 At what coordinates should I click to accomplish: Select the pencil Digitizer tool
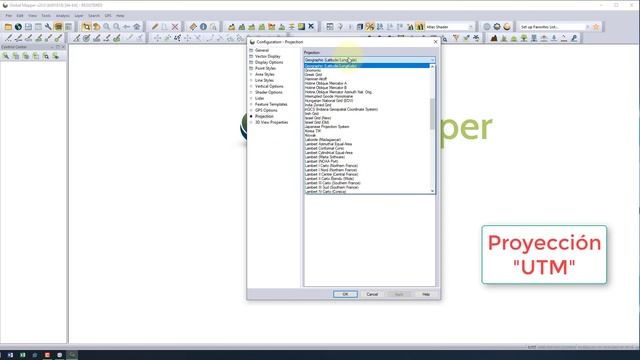click(155, 27)
